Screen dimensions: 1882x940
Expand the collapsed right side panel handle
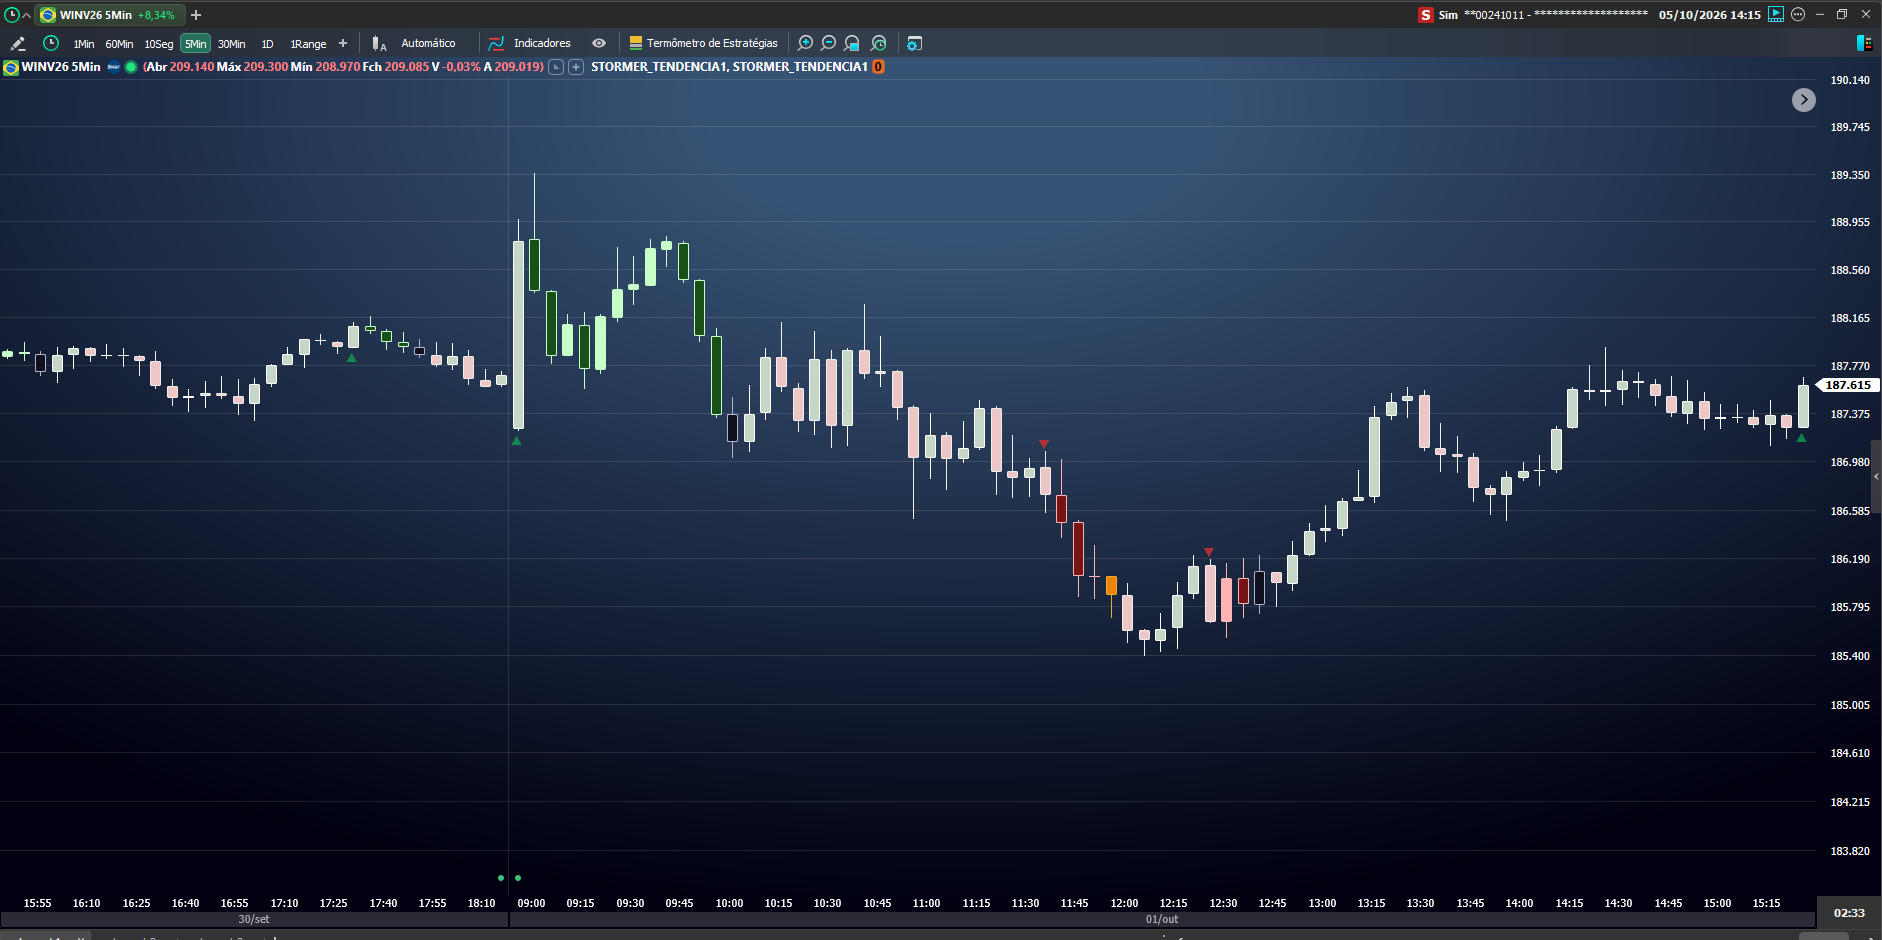point(1876,477)
